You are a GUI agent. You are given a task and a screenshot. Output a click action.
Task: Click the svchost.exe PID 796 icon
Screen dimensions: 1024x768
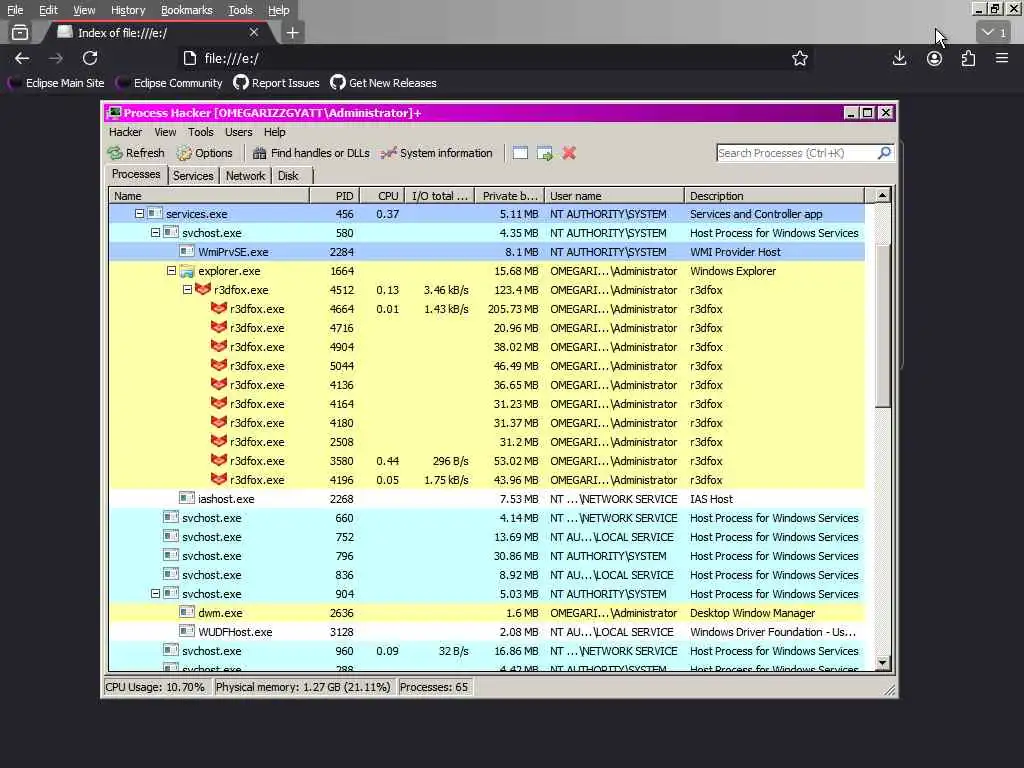tap(171, 555)
